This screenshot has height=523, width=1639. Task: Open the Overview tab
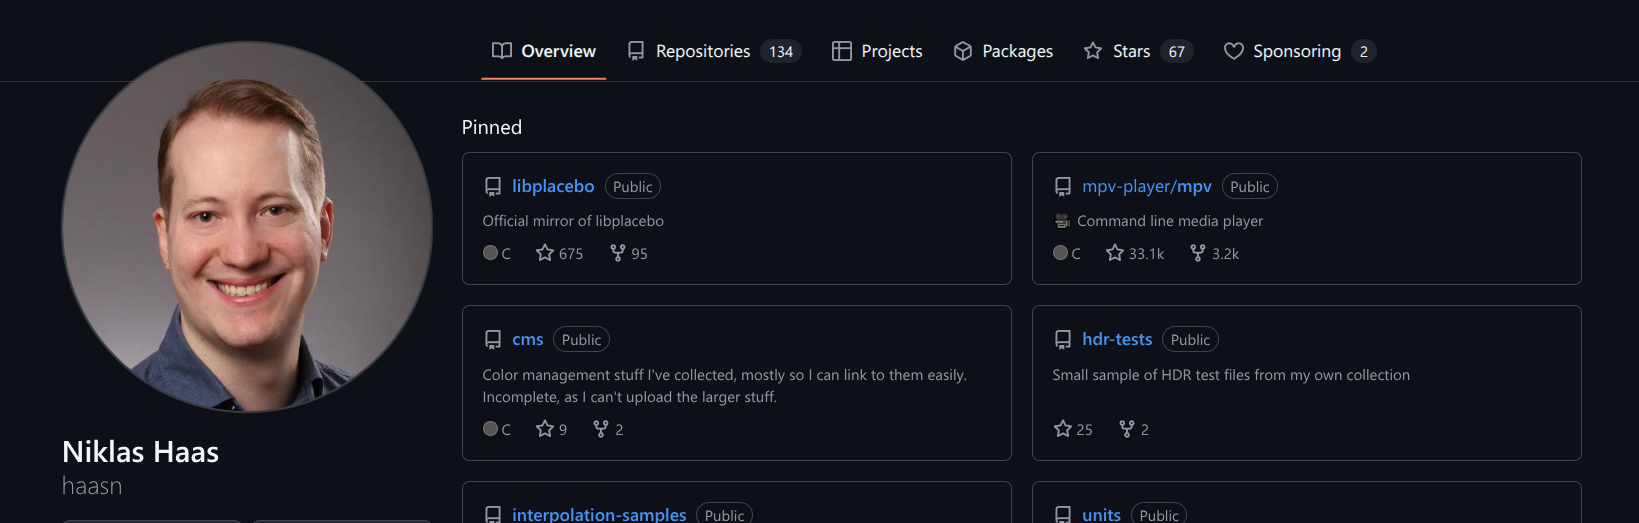(x=543, y=51)
